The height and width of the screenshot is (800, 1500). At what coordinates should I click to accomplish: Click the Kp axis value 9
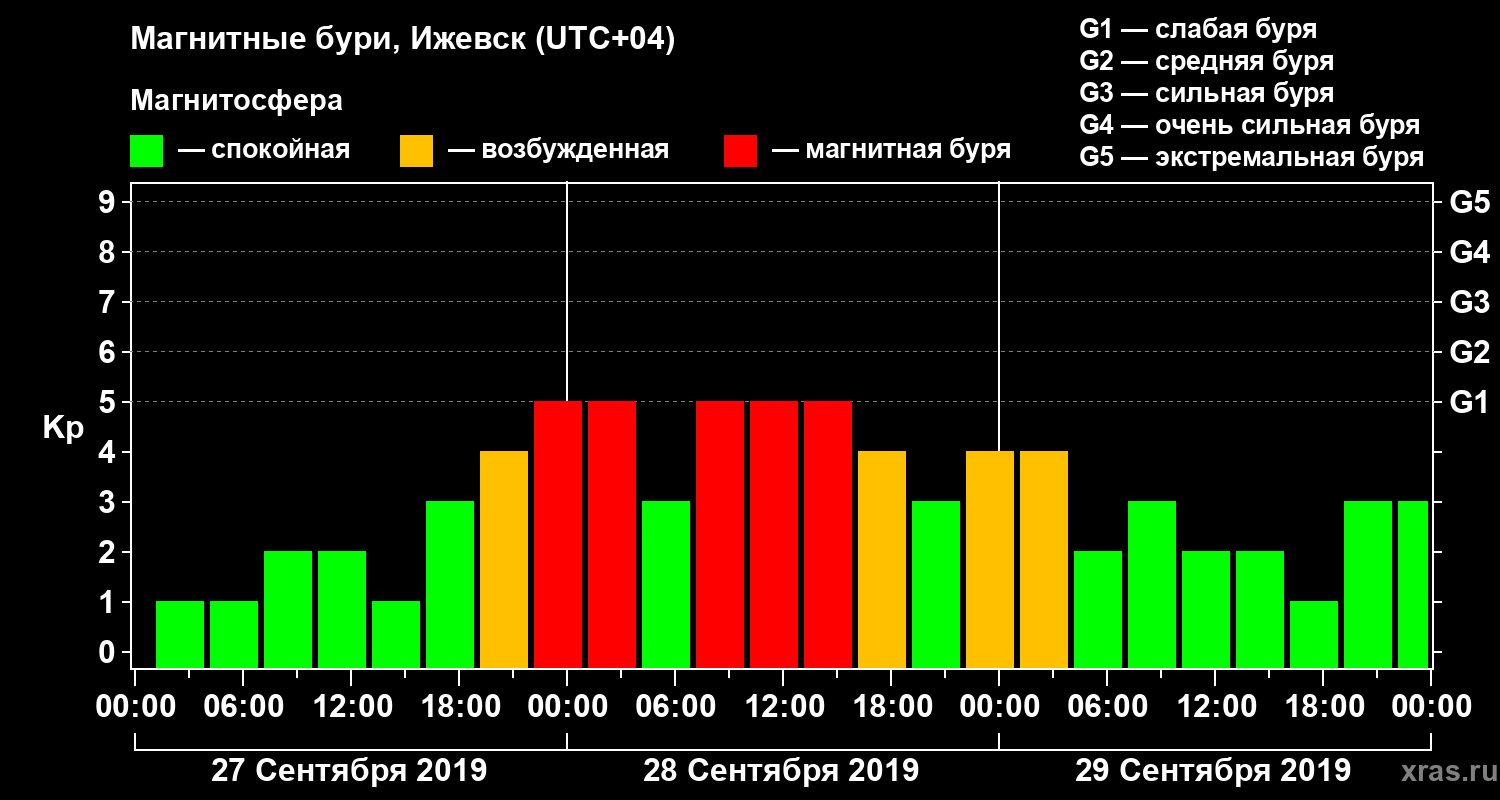109,202
